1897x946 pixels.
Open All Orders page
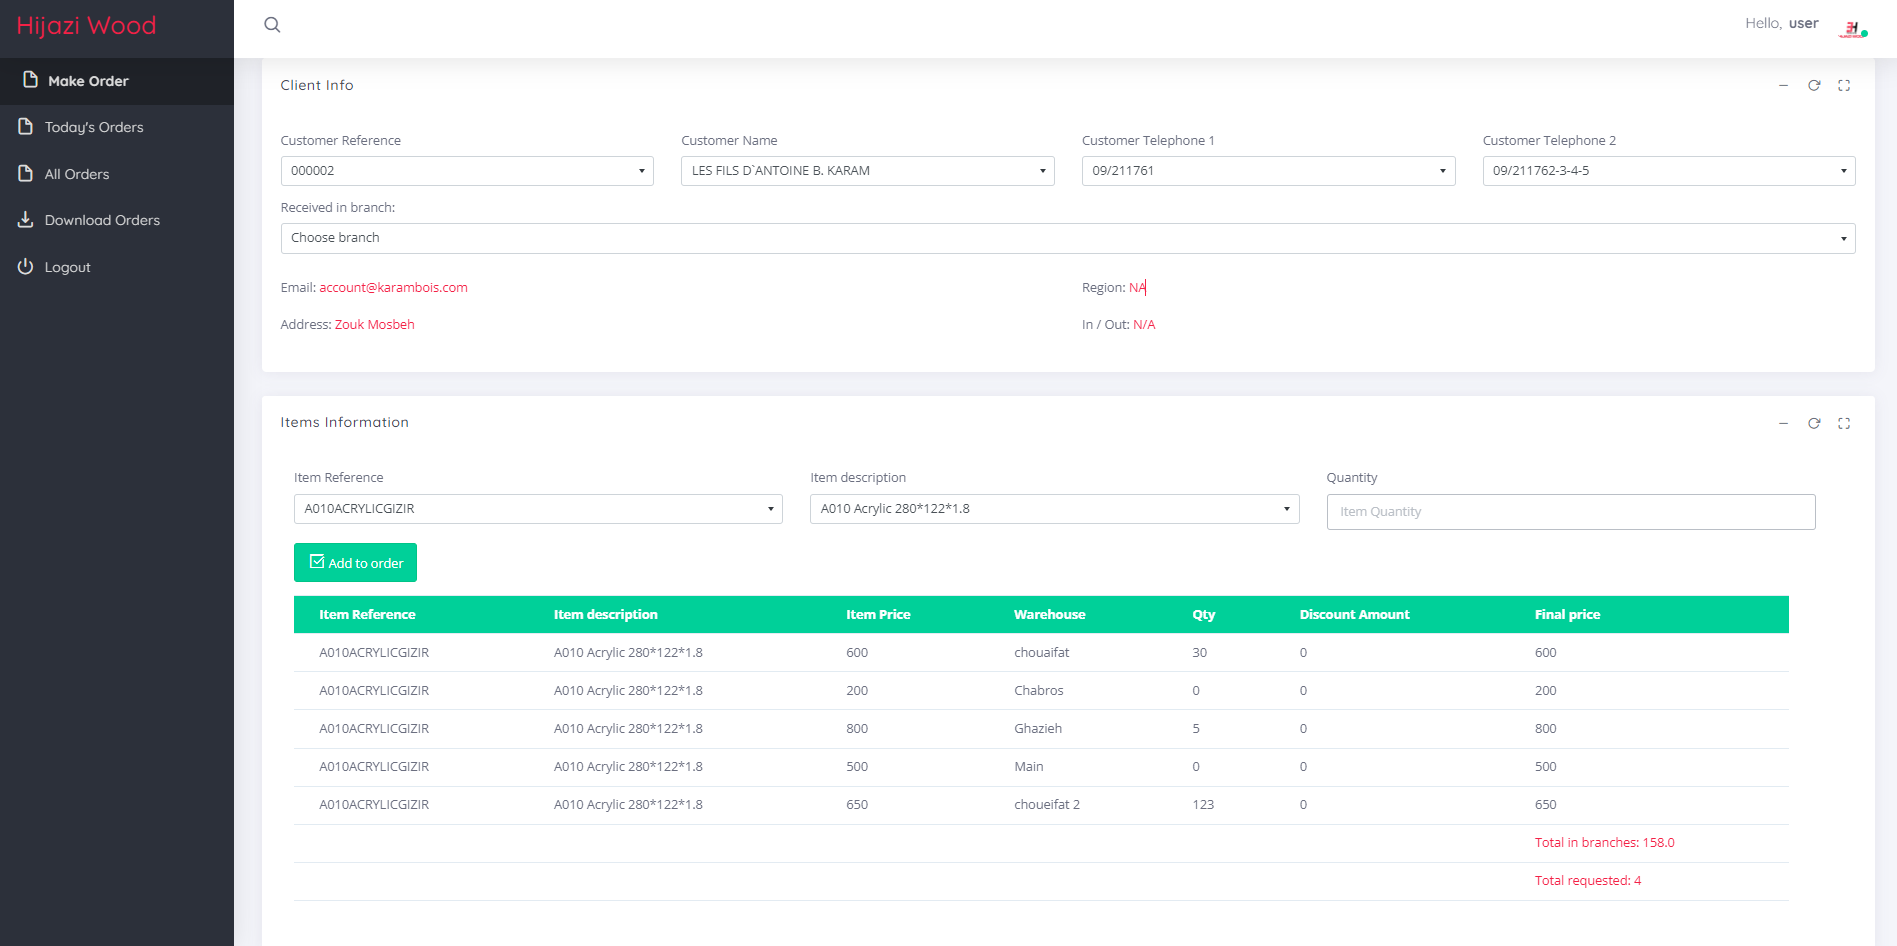pyautogui.click(x=77, y=174)
